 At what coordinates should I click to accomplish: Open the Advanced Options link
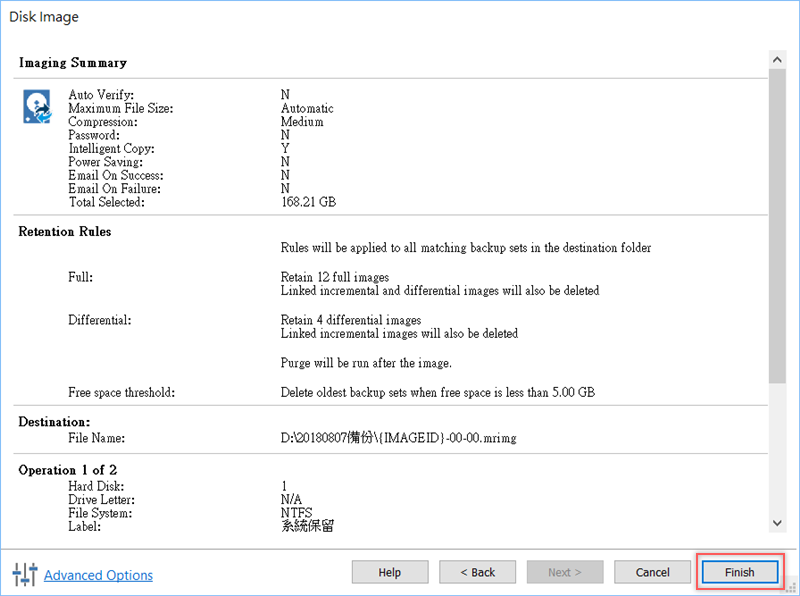click(98, 575)
